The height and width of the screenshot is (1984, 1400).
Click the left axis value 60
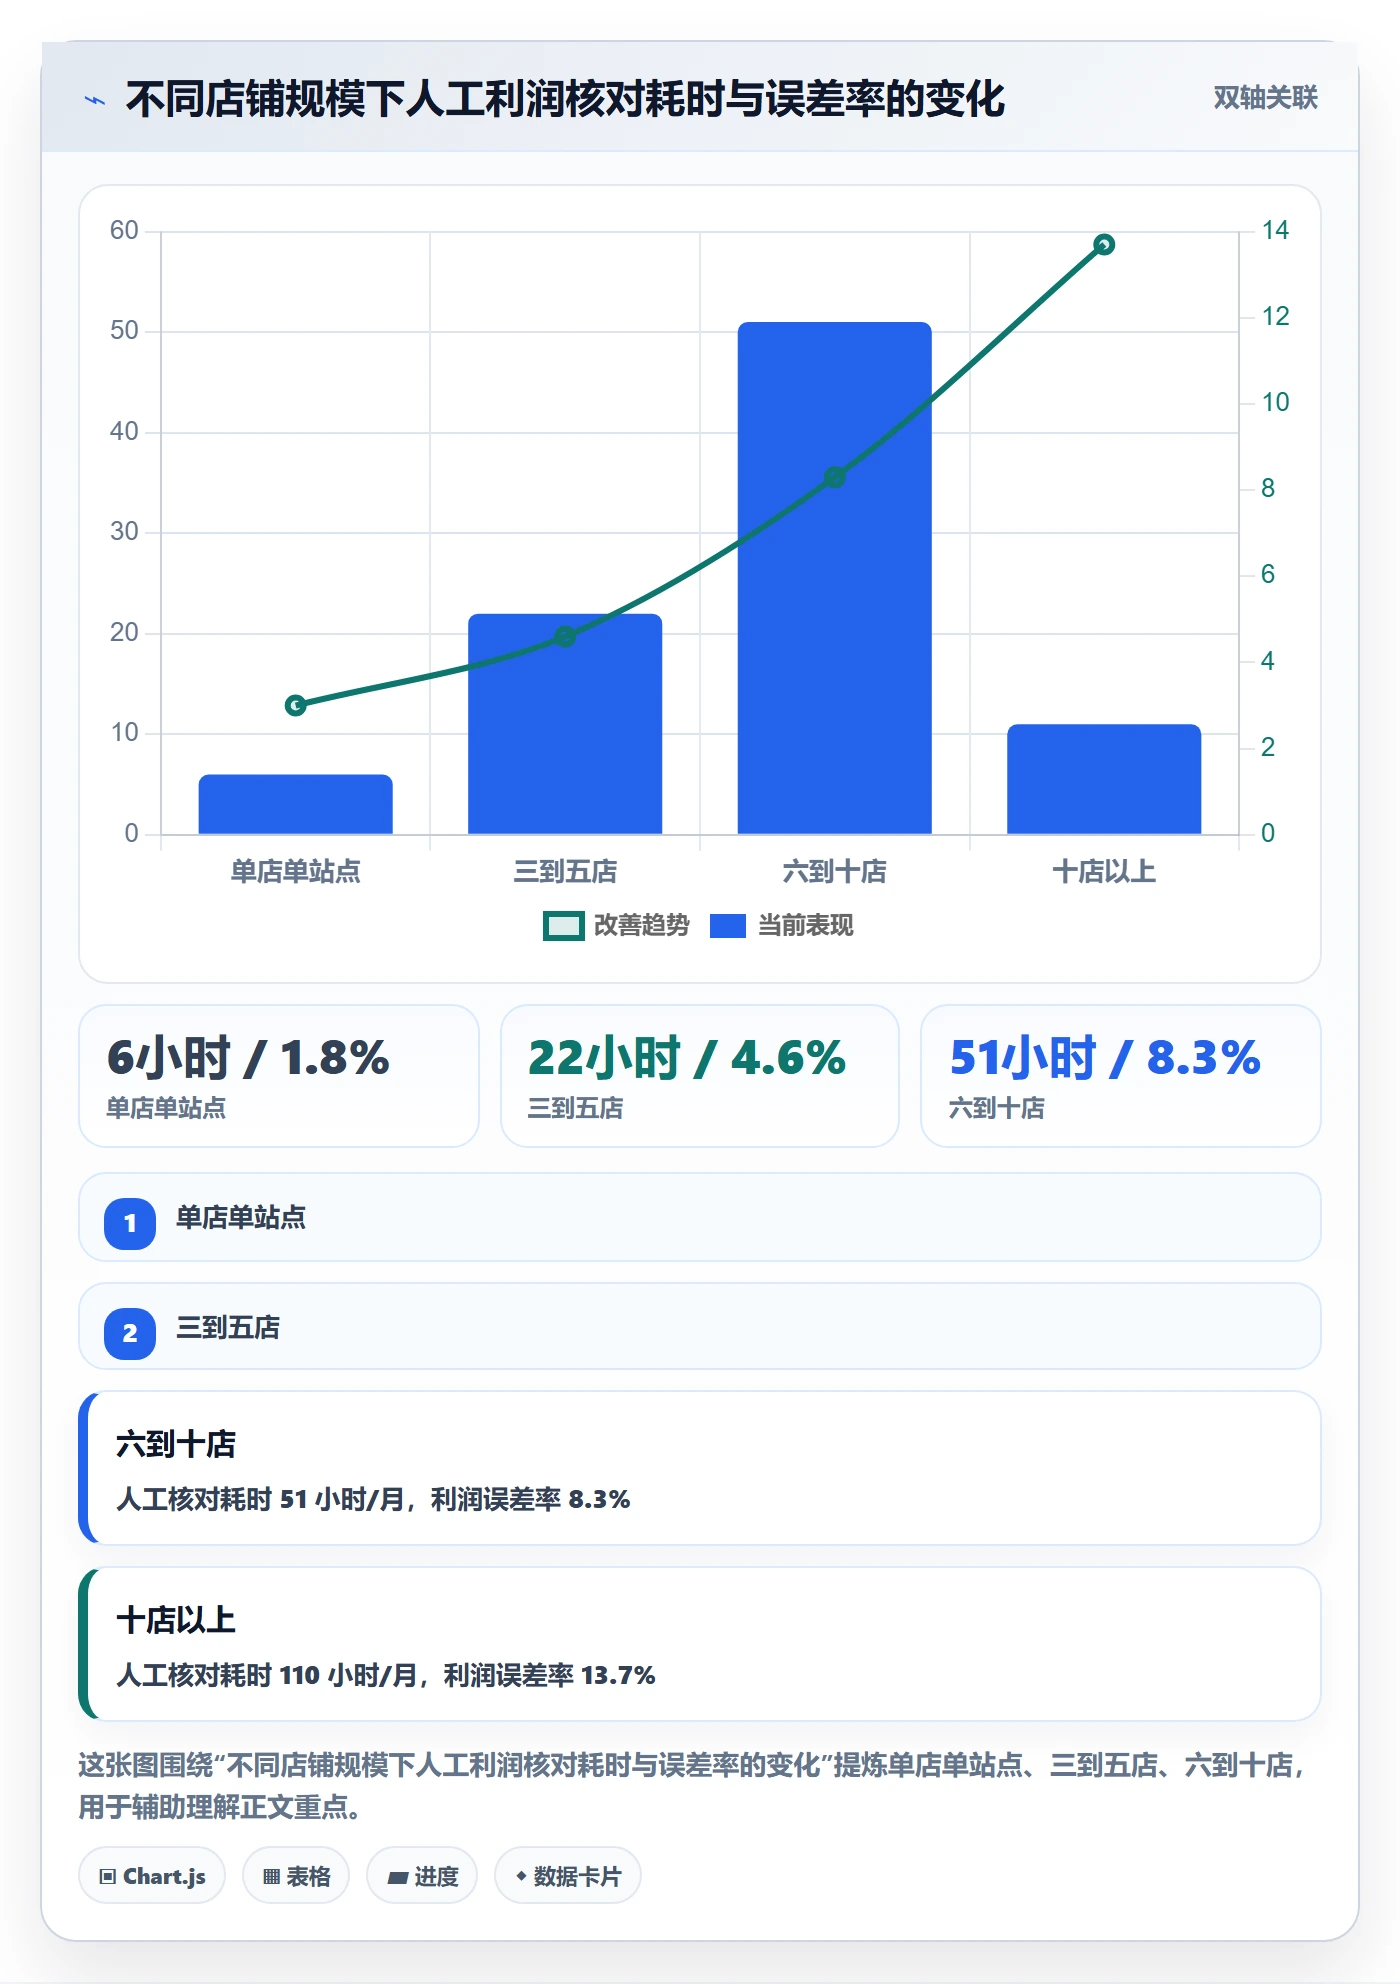coord(124,231)
